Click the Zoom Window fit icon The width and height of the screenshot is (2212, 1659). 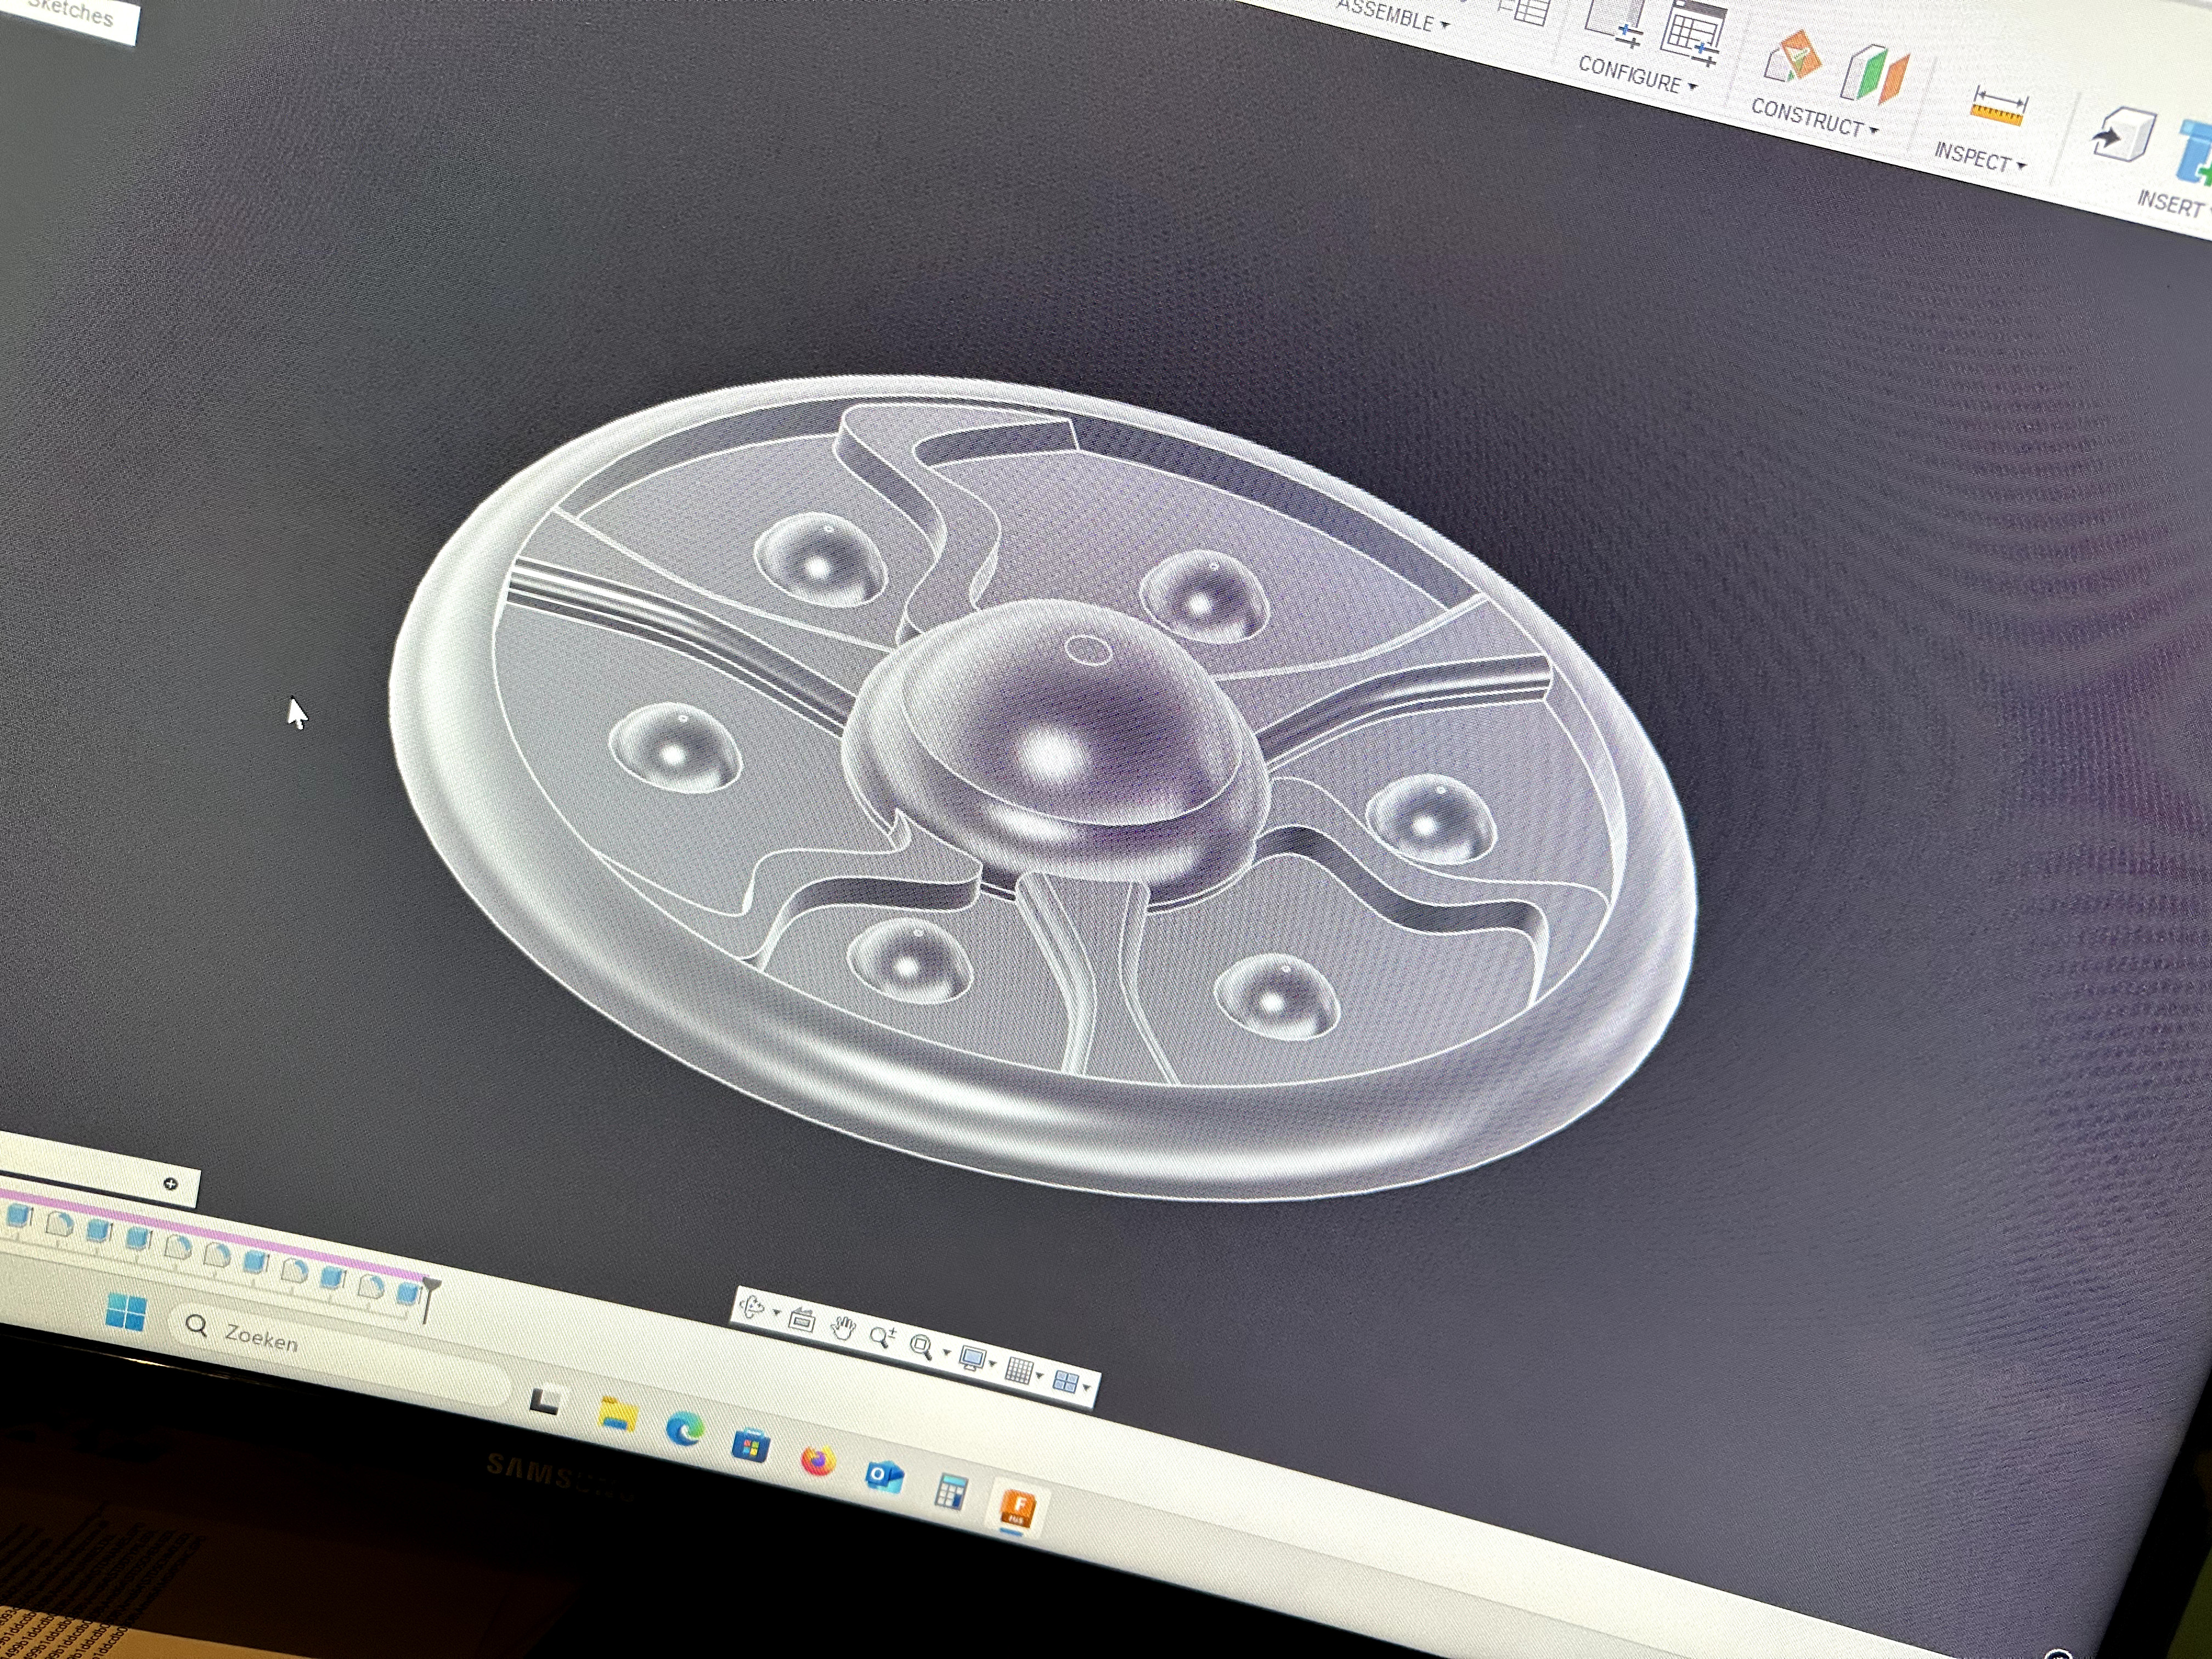tap(921, 1348)
